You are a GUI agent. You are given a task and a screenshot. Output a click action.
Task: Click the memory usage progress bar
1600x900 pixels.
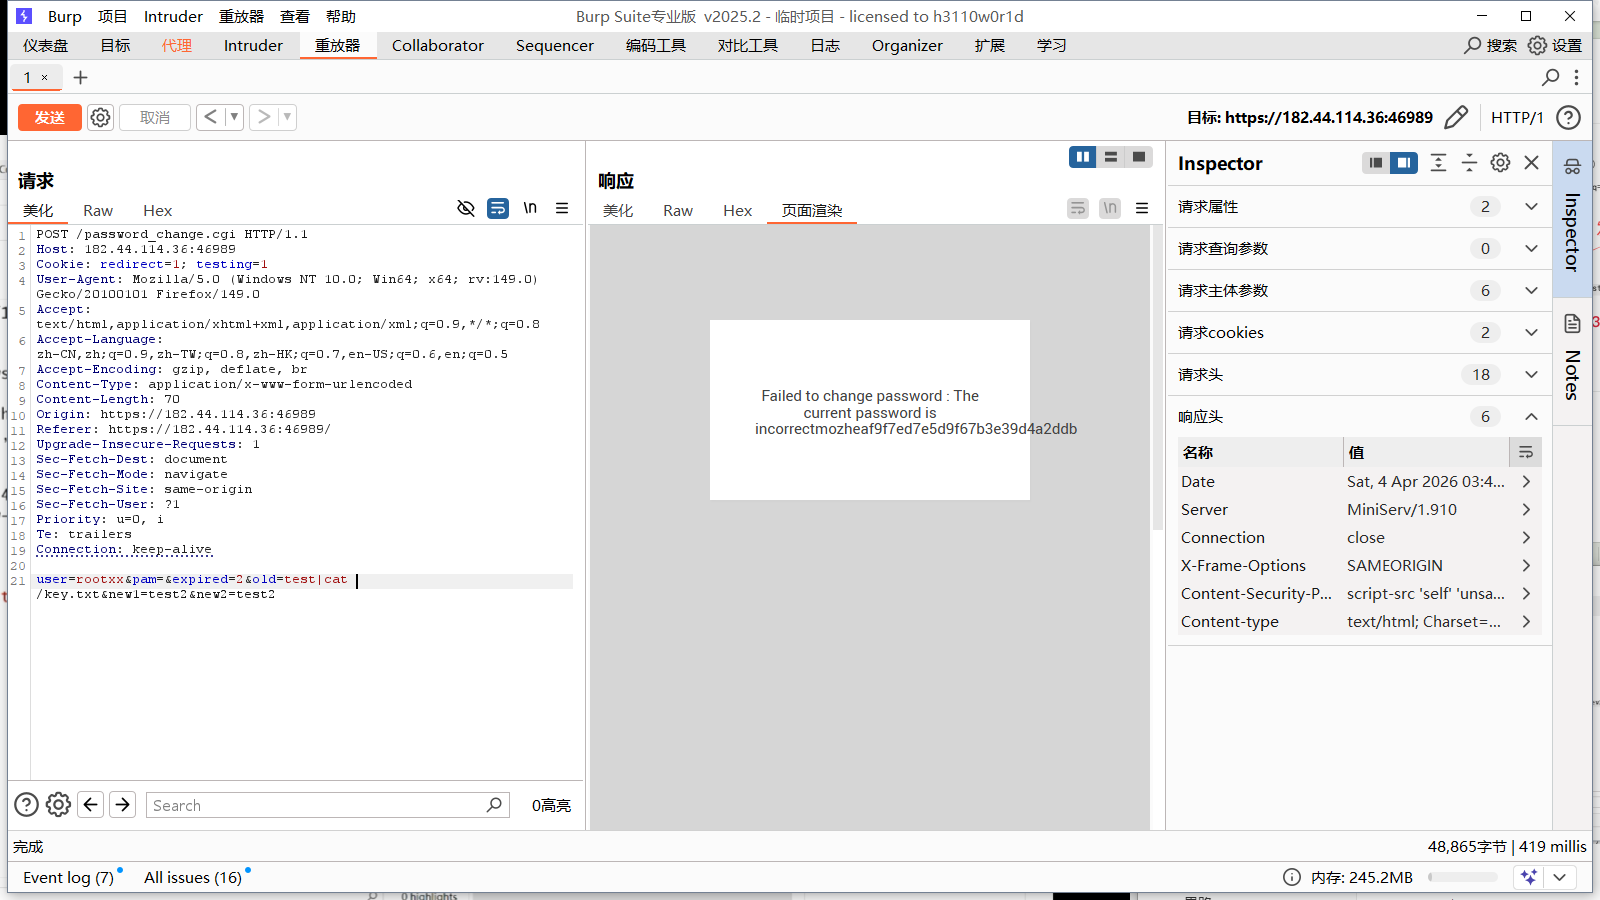click(1463, 877)
